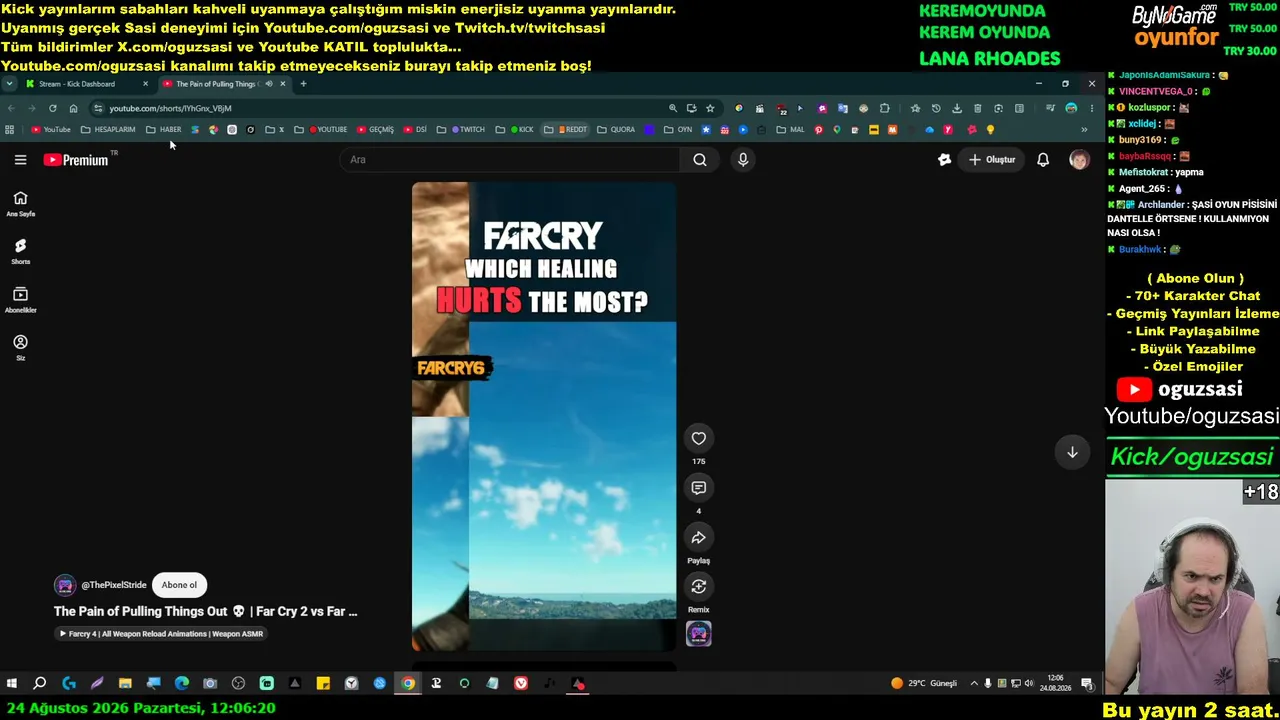Expand the tab search dropdown

pyautogui.click(x=9, y=84)
